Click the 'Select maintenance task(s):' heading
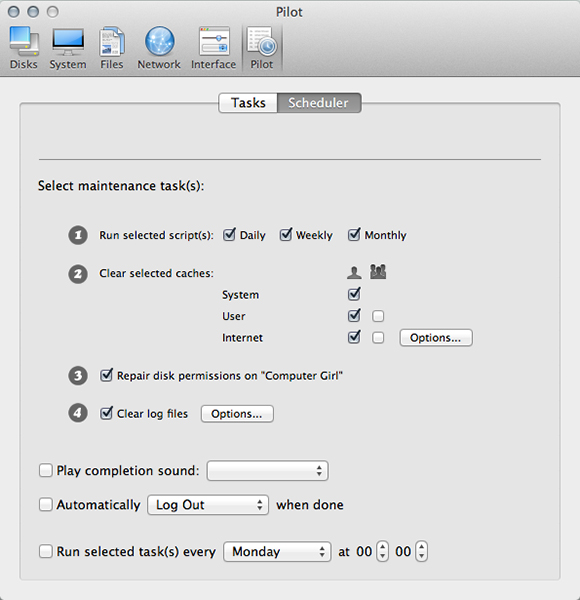 (x=121, y=186)
